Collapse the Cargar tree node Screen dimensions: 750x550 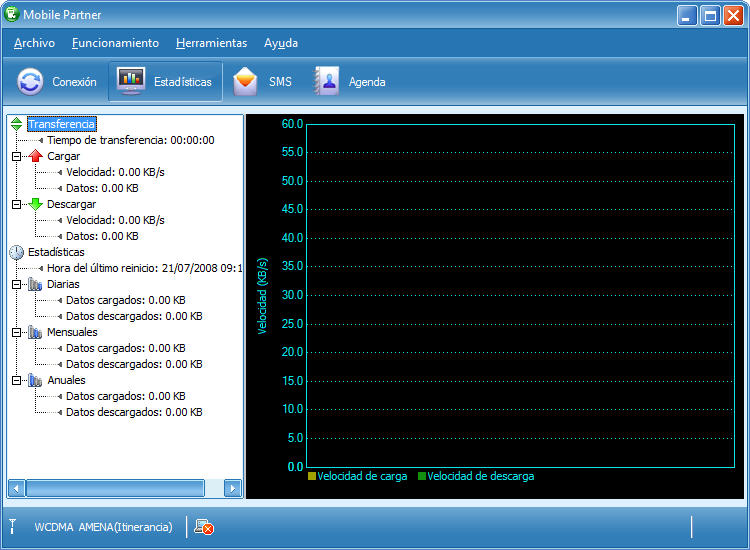click(16, 156)
